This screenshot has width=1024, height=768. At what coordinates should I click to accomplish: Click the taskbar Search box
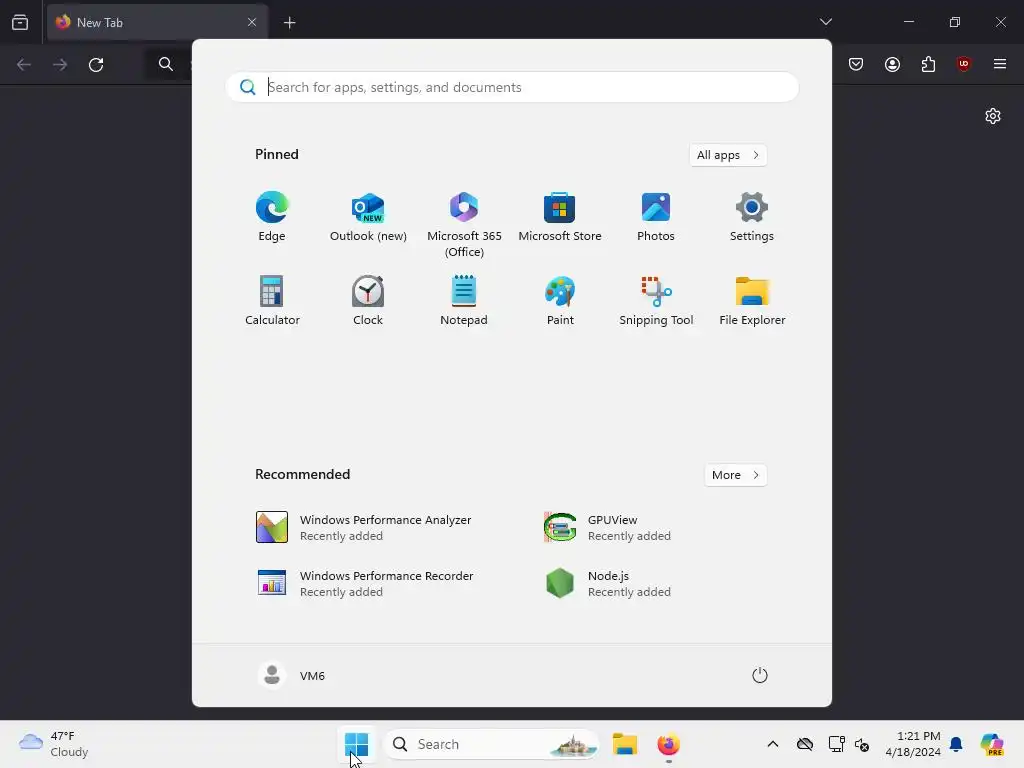point(491,744)
